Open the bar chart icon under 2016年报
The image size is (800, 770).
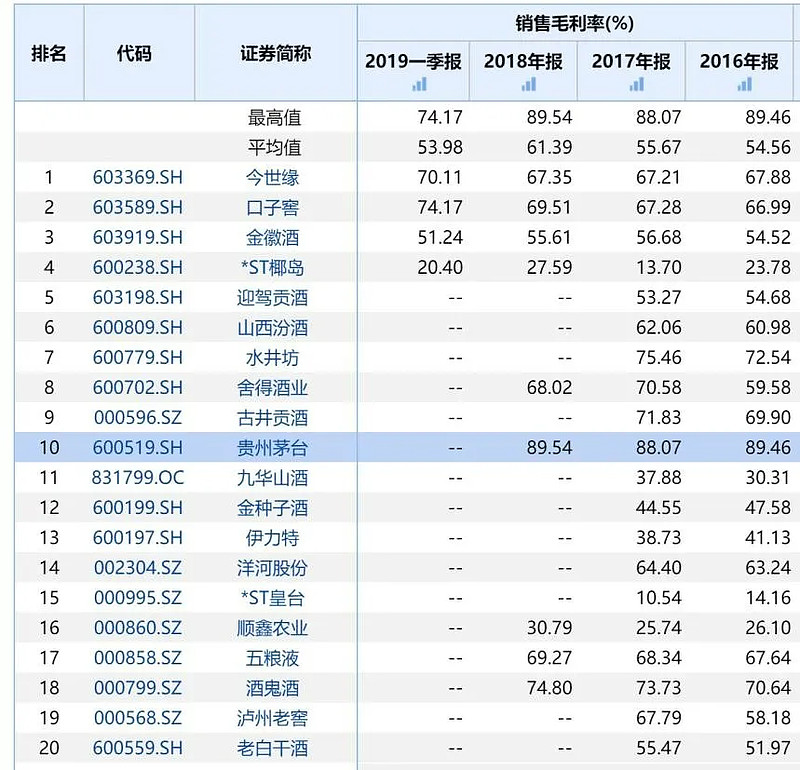745,84
